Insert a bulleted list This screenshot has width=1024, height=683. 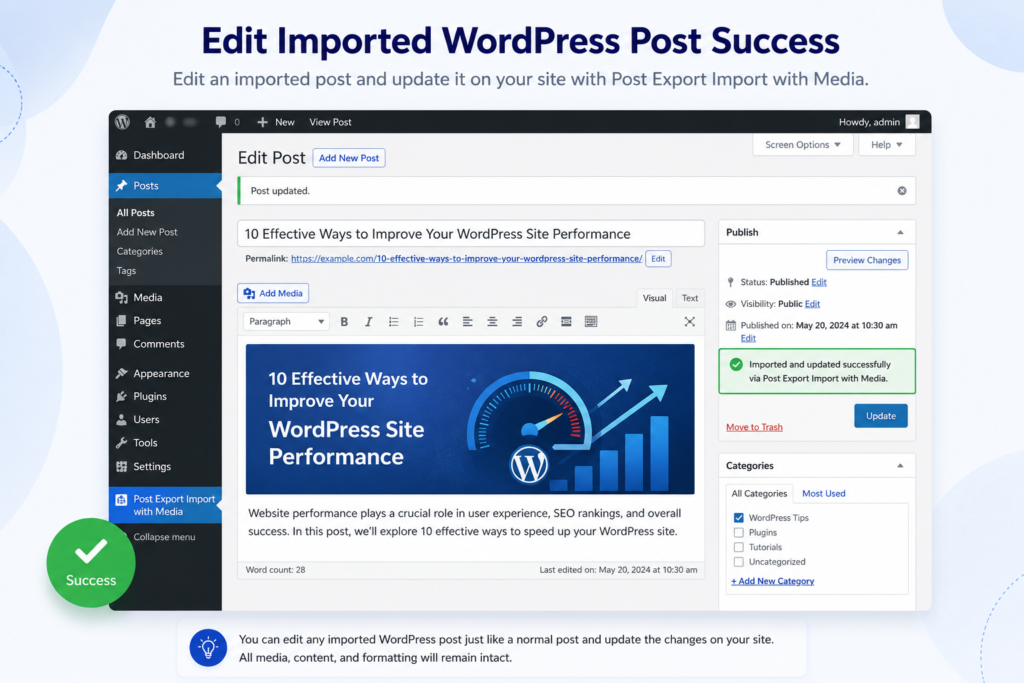[x=393, y=321]
